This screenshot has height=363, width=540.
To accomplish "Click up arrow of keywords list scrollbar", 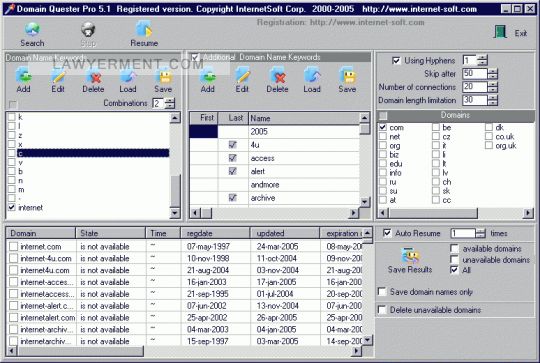I will click(175, 118).
